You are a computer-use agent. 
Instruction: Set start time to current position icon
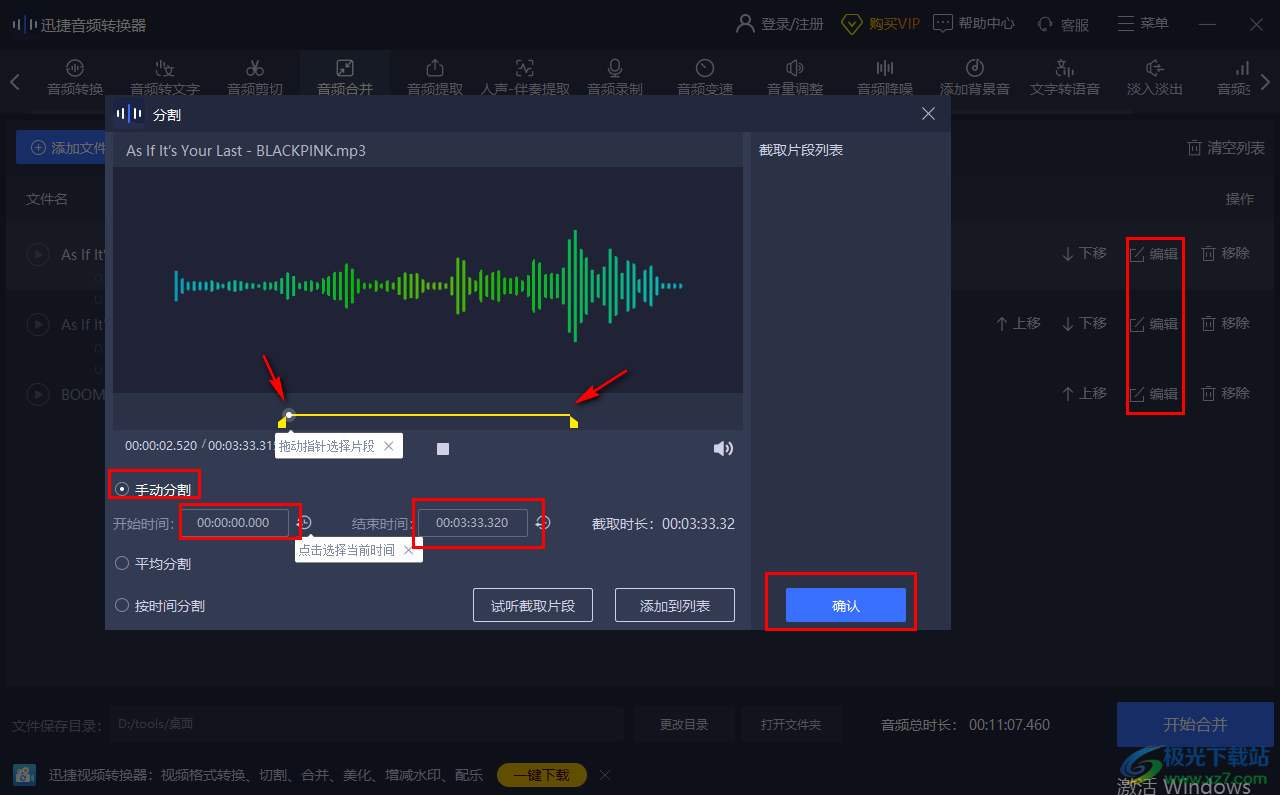tap(304, 522)
